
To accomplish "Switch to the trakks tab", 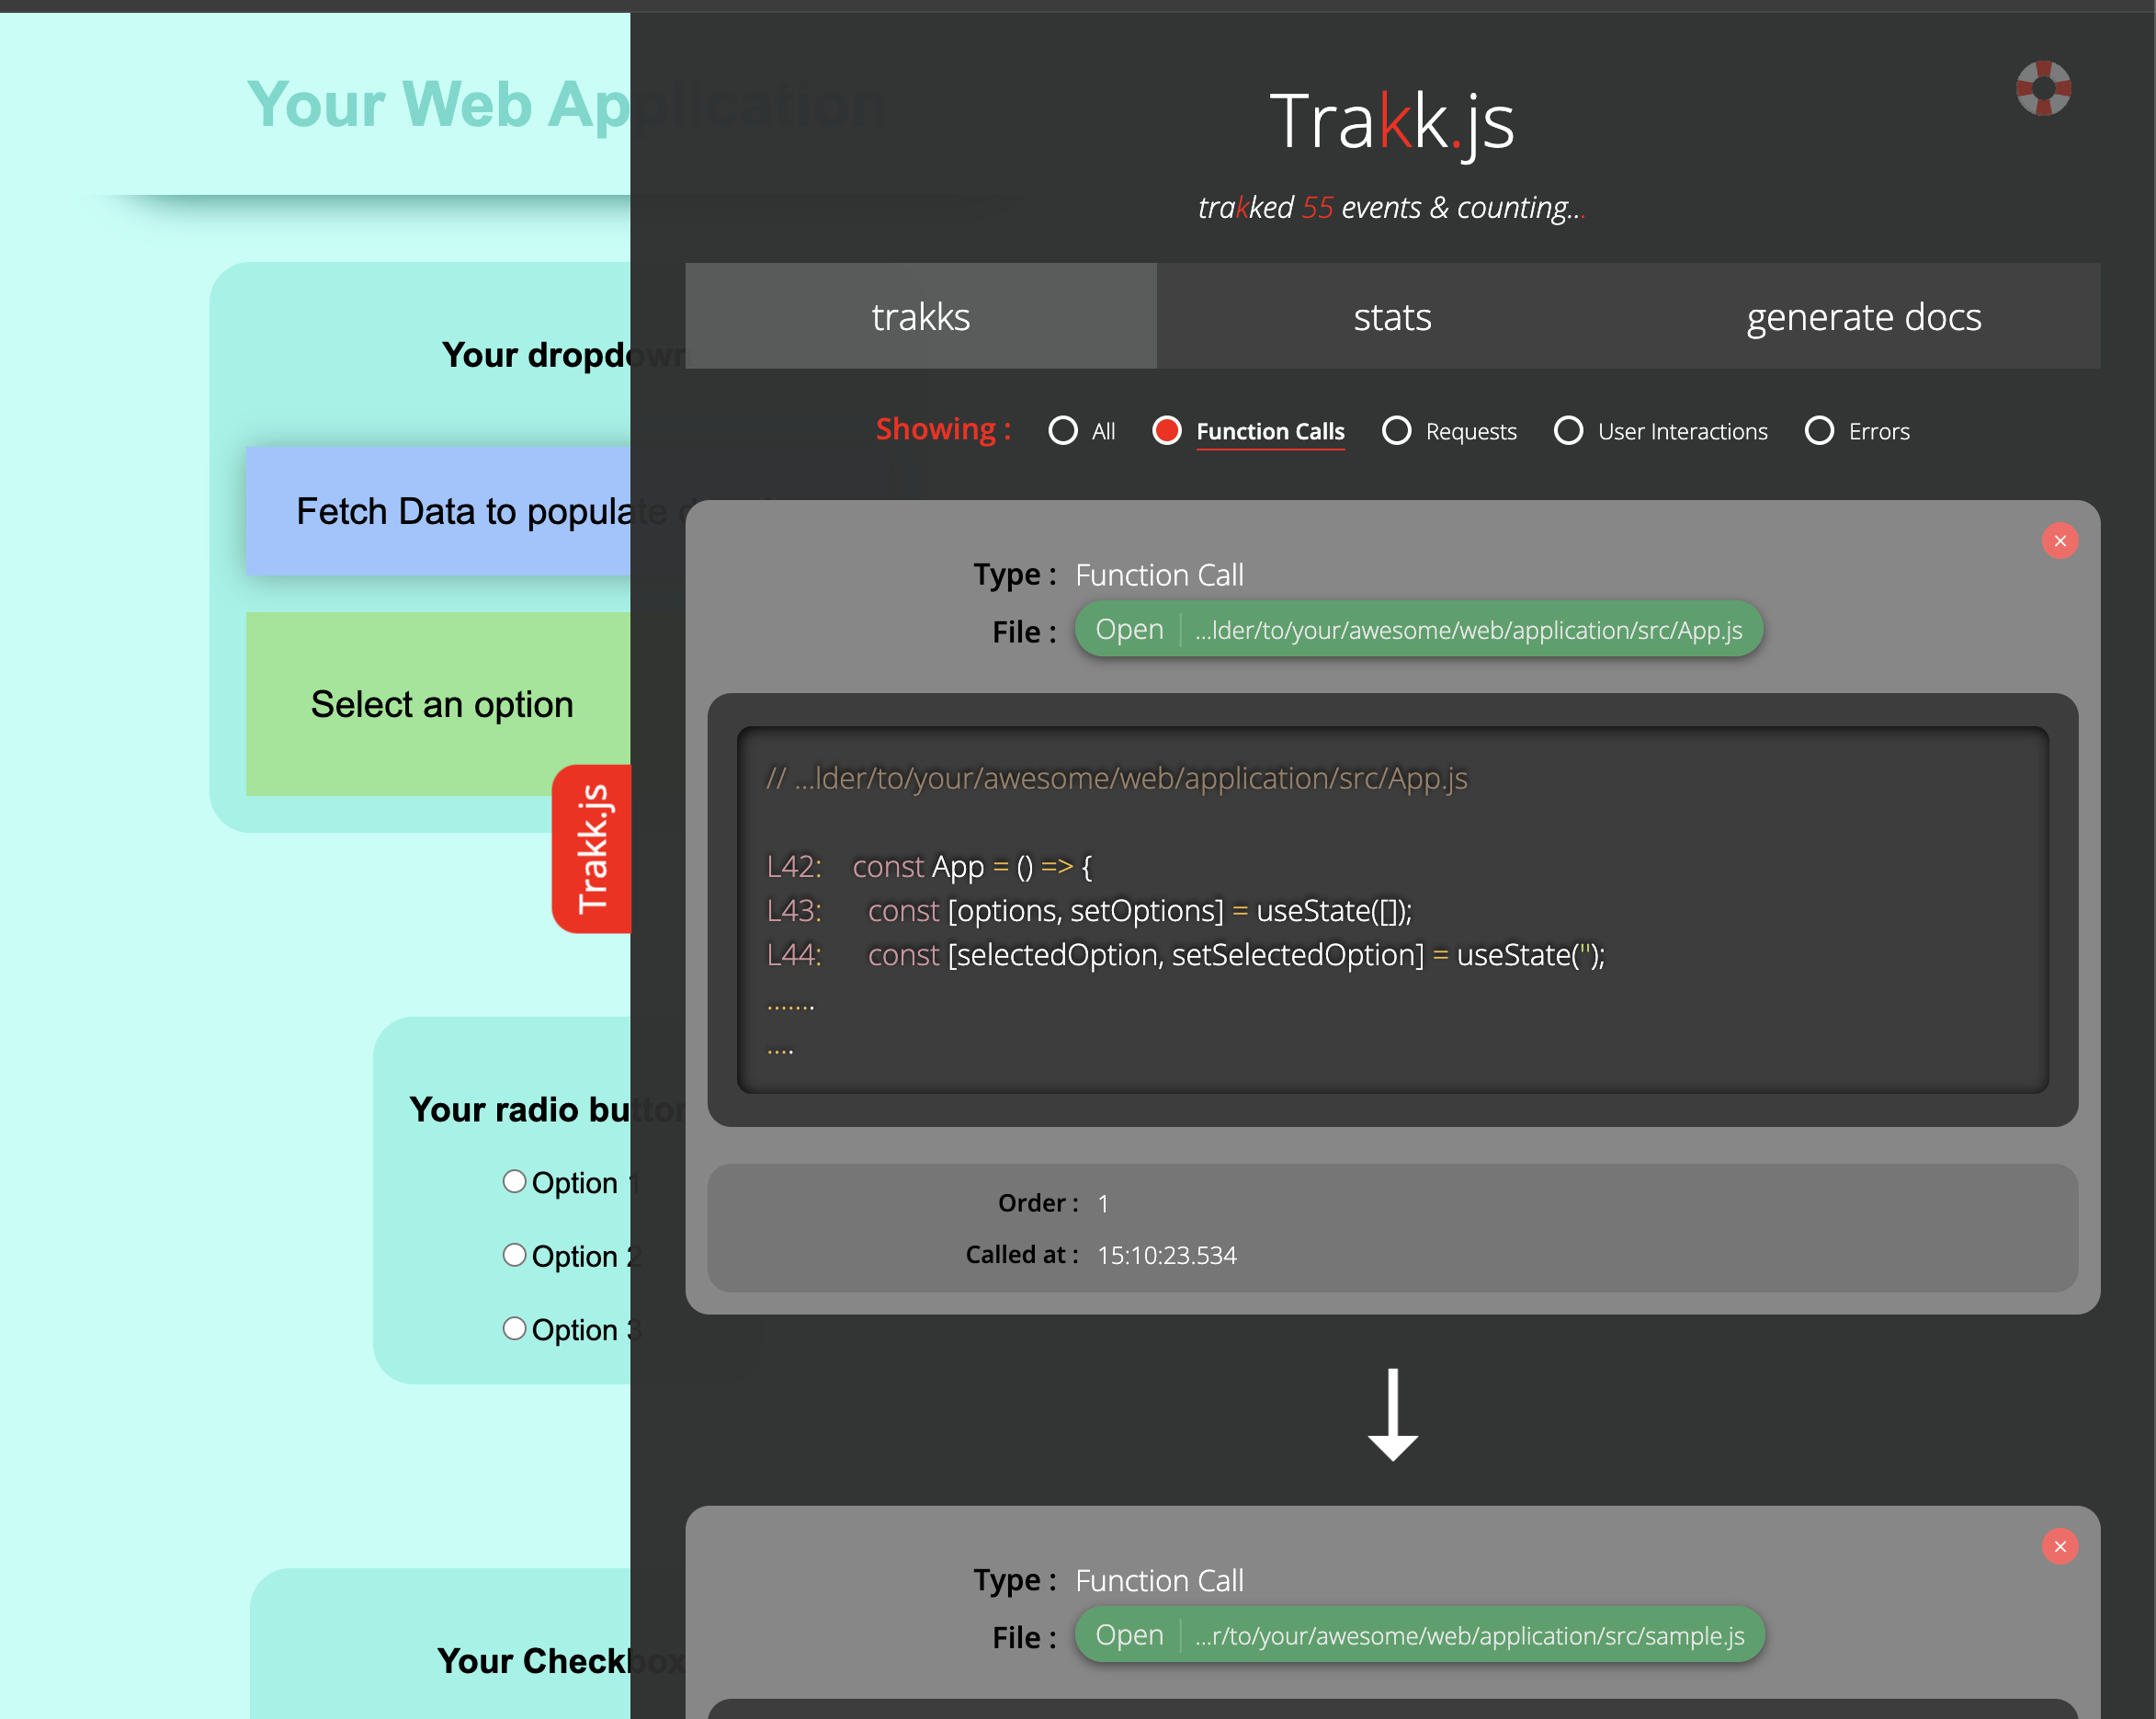I will [x=920, y=316].
